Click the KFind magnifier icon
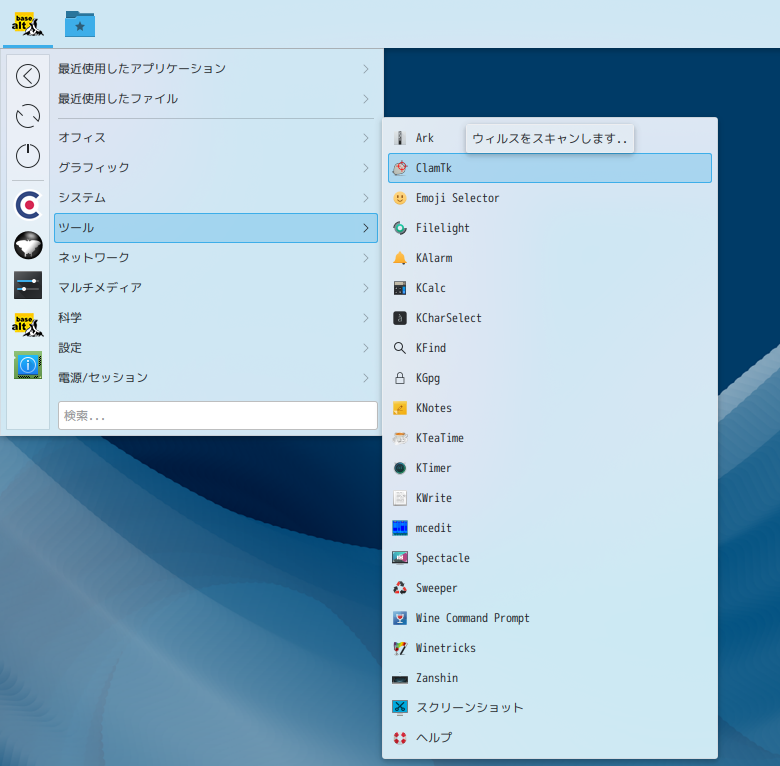This screenshot has height=766, width=780. pos(400,348)
